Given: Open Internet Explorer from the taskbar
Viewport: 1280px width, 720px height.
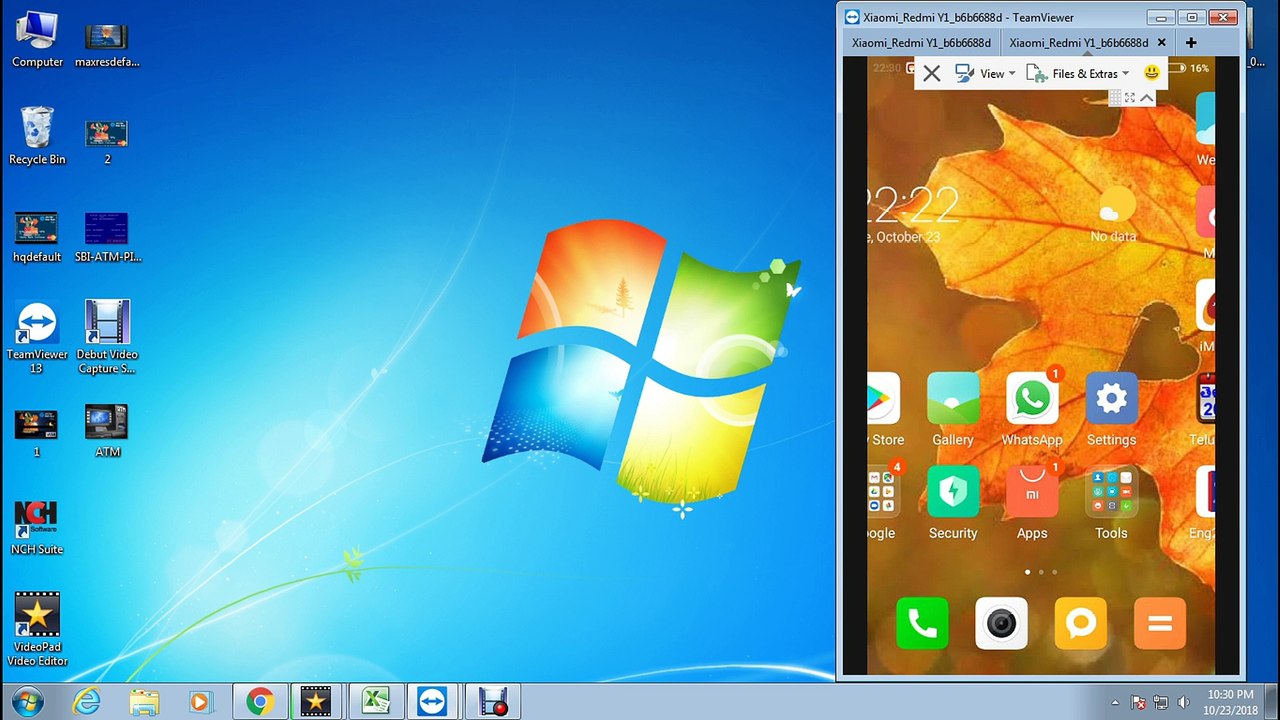Looking at the screenshot, I should coord(87,702).
